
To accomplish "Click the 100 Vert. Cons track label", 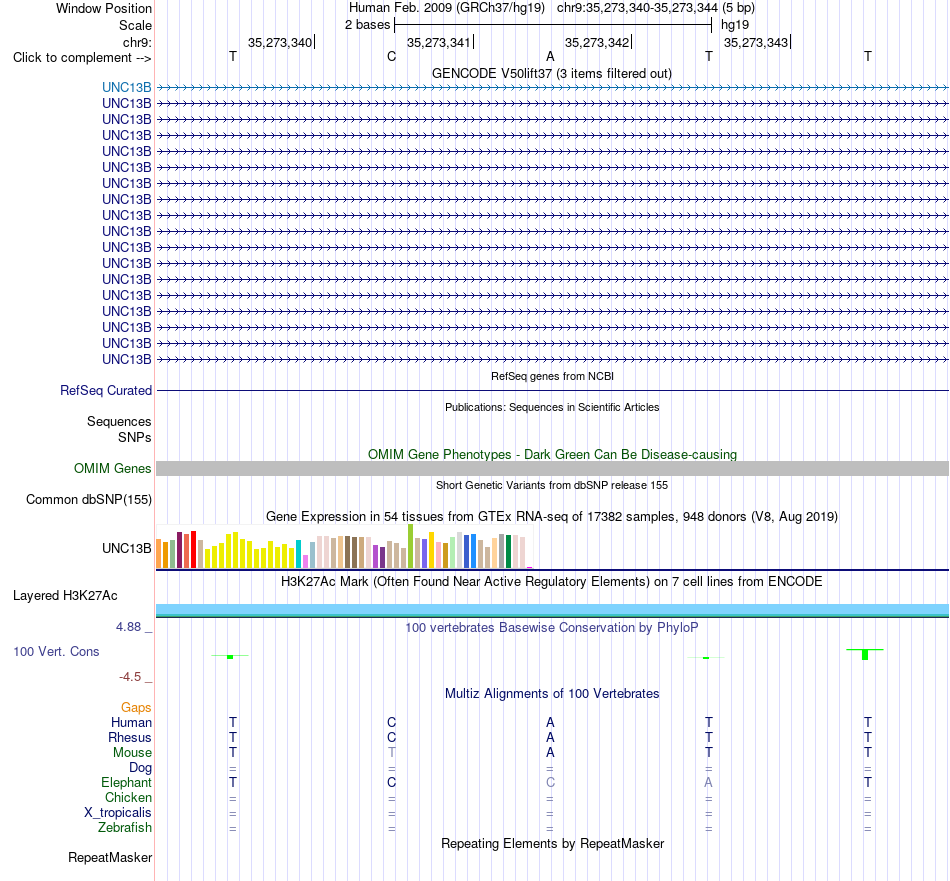I will [56, 651].
